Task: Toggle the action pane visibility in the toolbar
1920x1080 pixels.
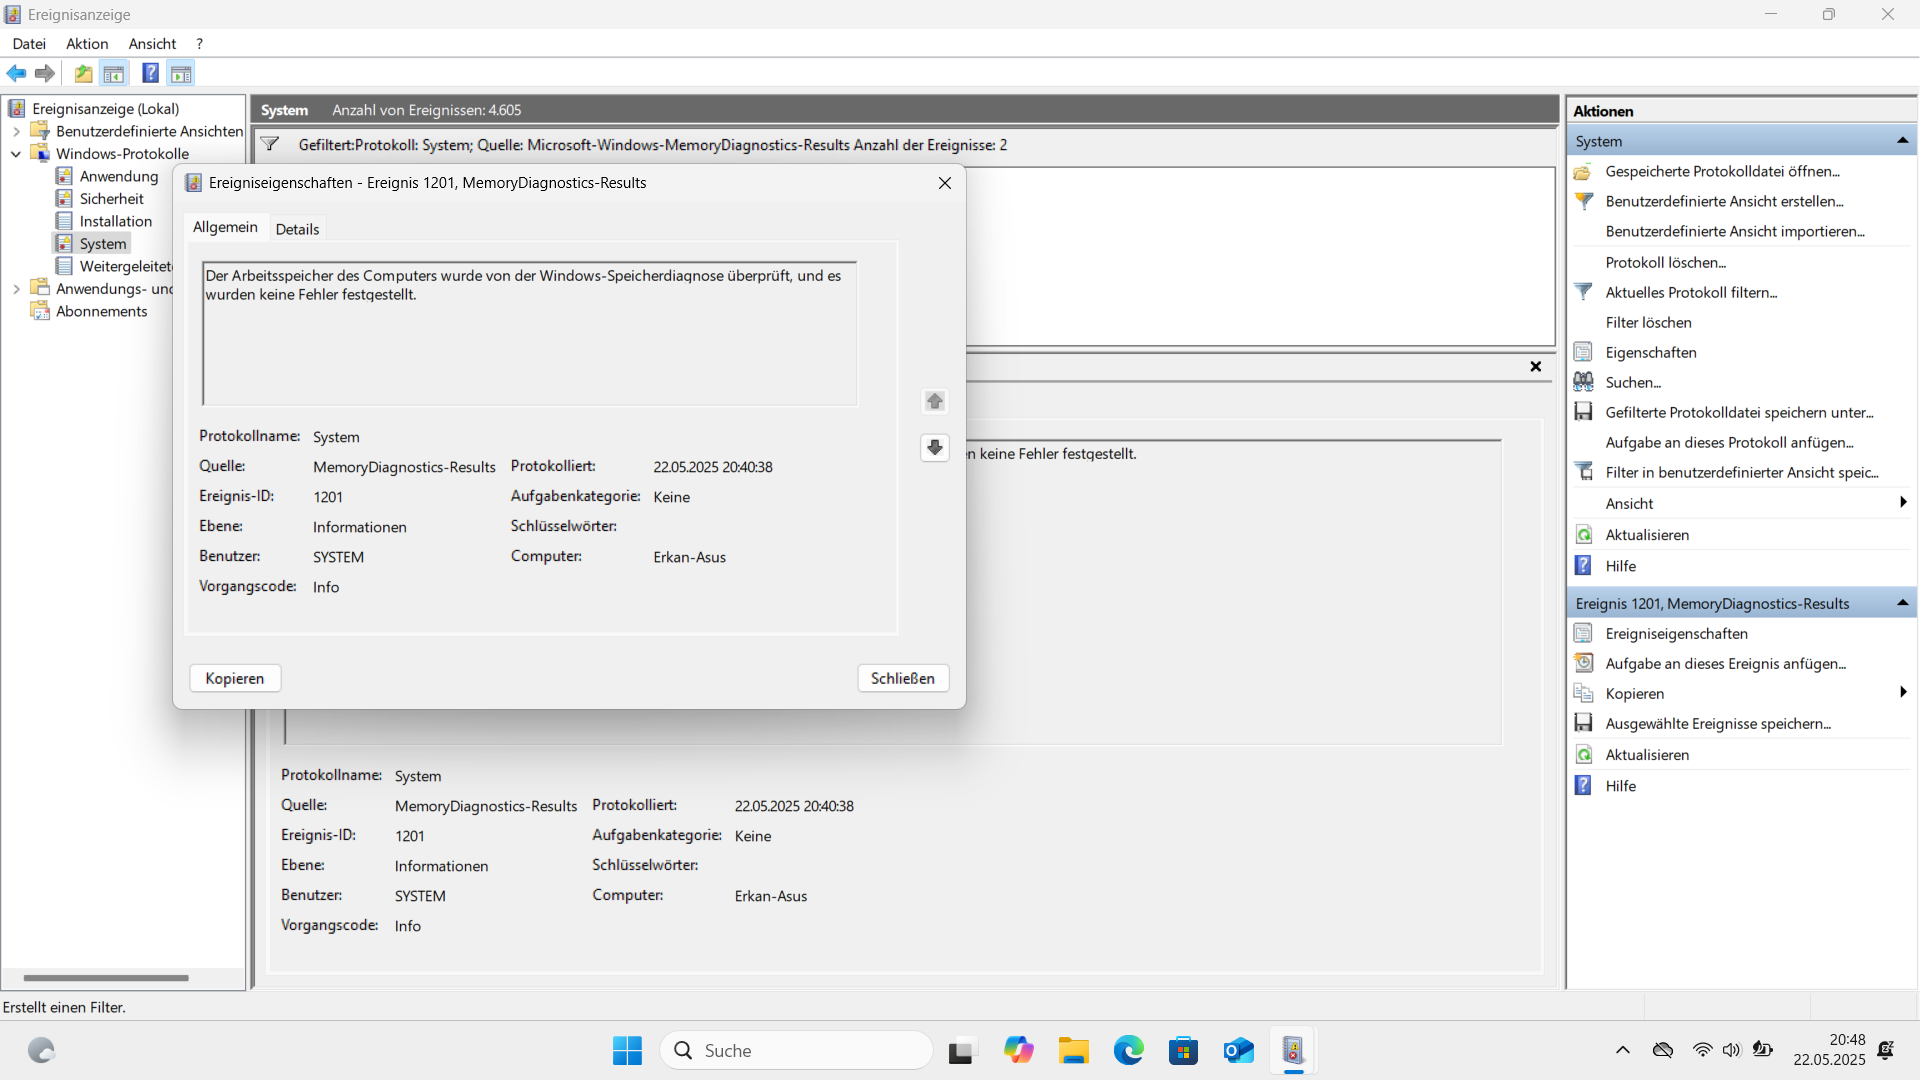Action: tap(181, 73)
